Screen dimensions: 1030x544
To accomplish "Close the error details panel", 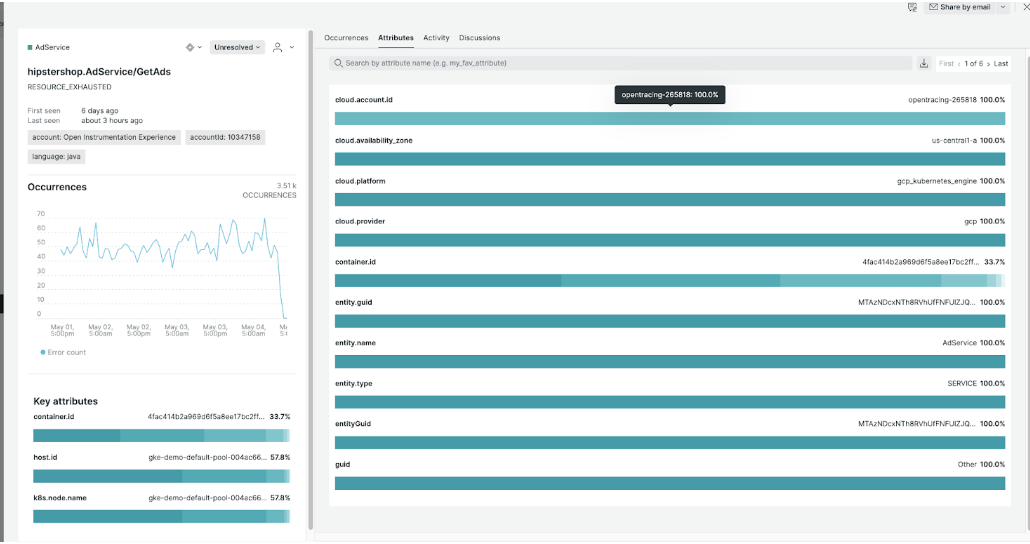I will (1013, 7).
